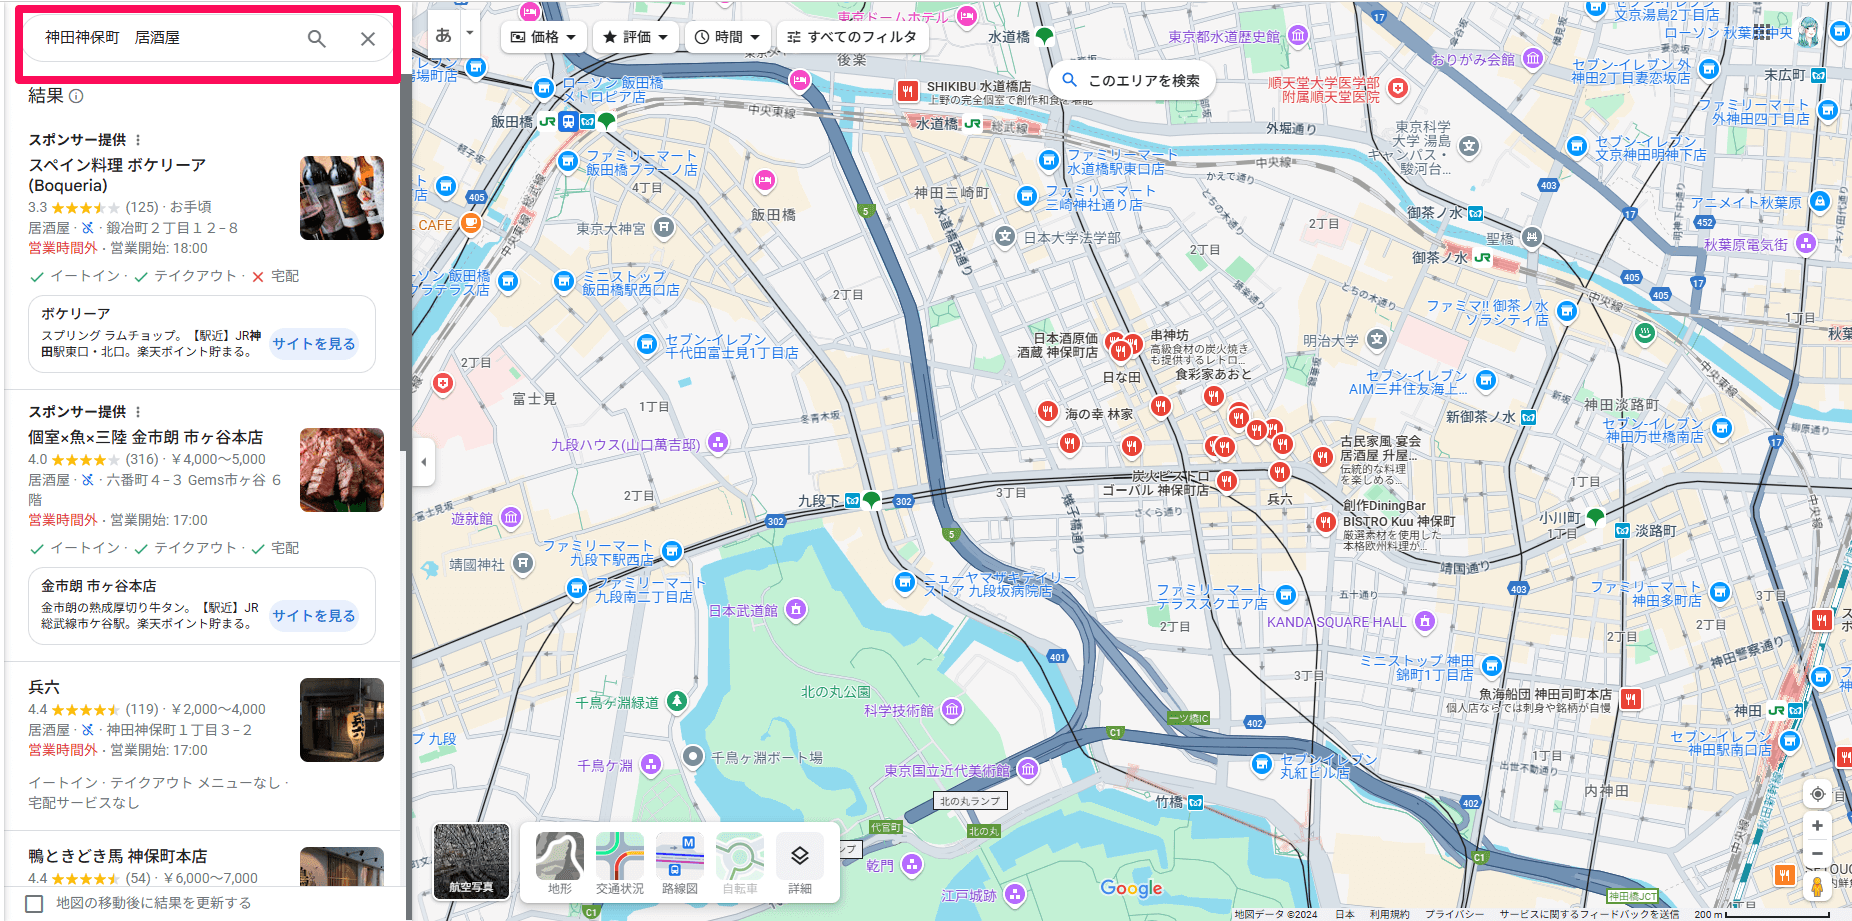Click KANDA SQUARE HALL marker

point(1425,621)
